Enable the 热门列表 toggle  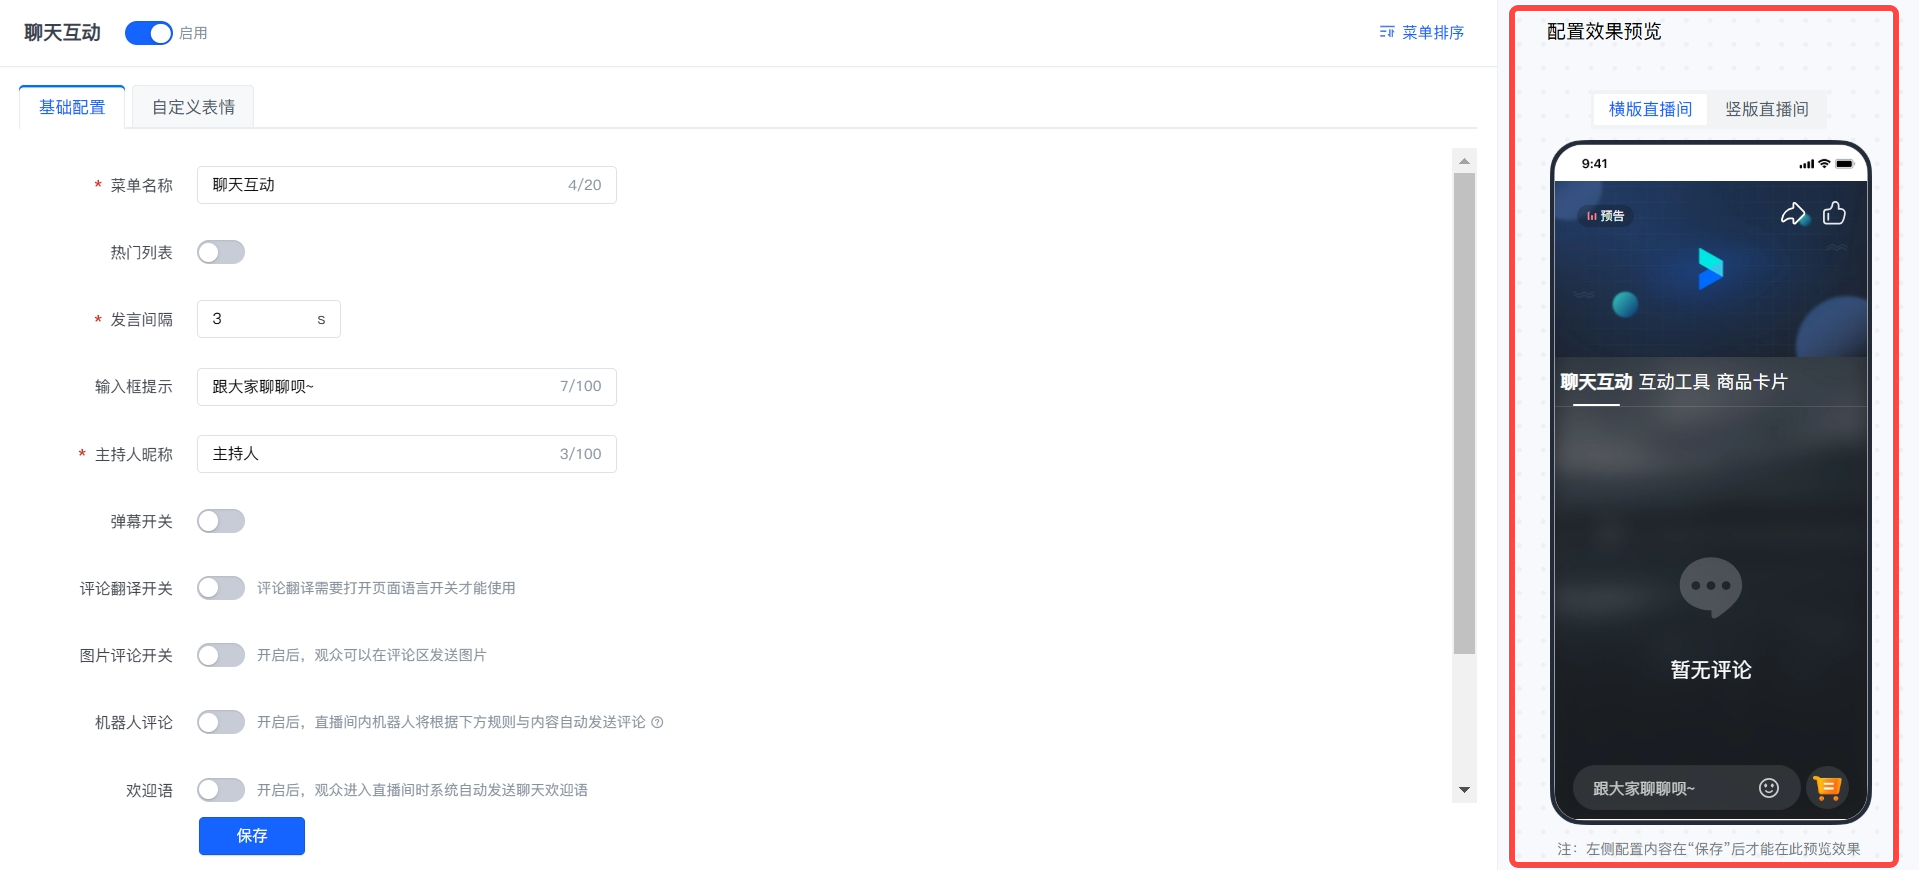coord(221,252)
